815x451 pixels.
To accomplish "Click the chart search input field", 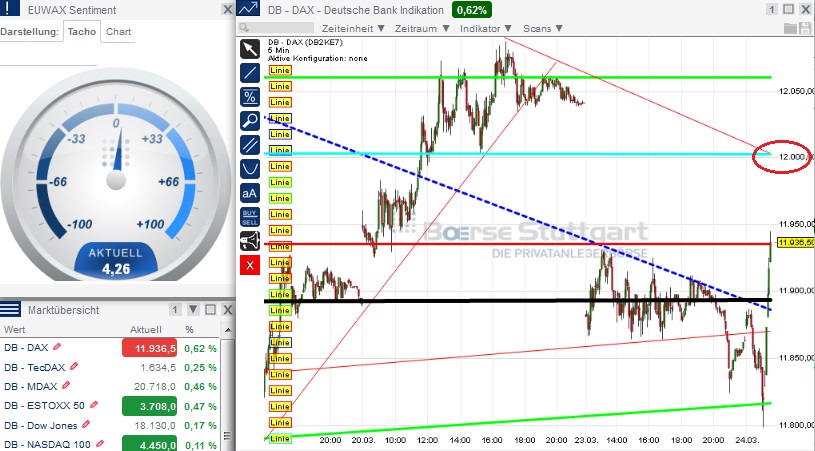I will 277,28.
